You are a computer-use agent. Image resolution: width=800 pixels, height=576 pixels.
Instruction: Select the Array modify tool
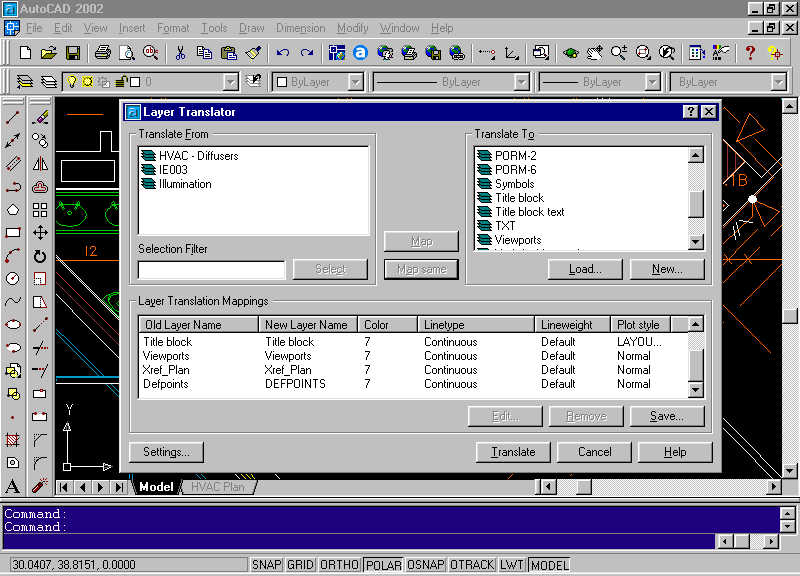tap(40, 209)
